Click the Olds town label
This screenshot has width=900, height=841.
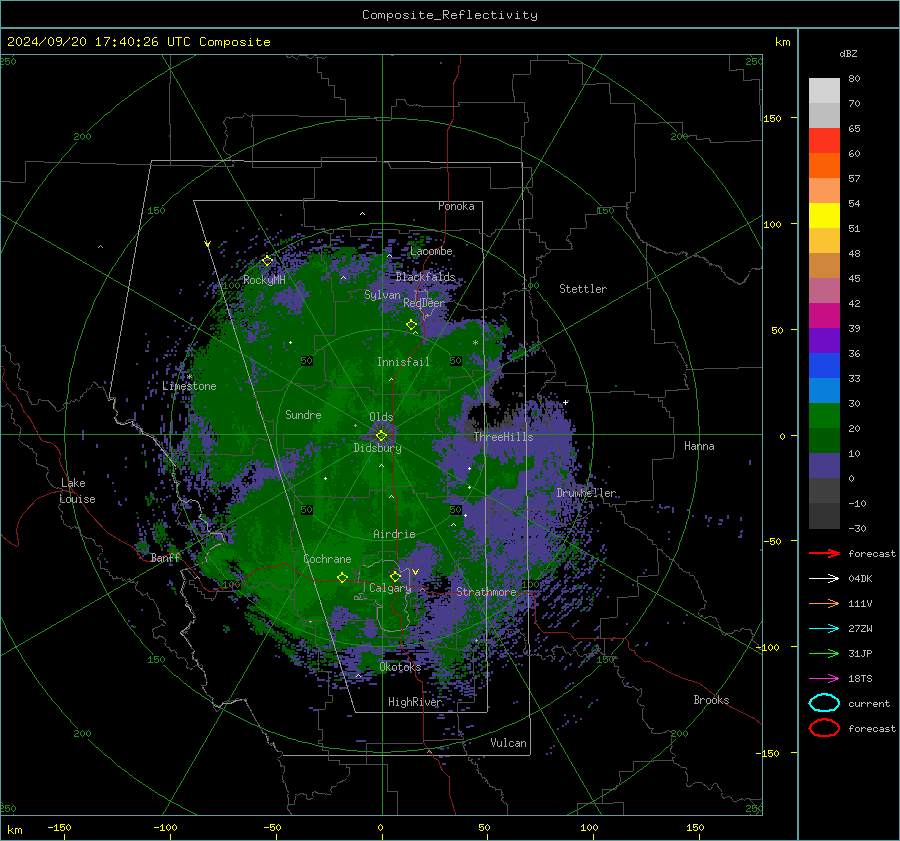coord(381,417)
